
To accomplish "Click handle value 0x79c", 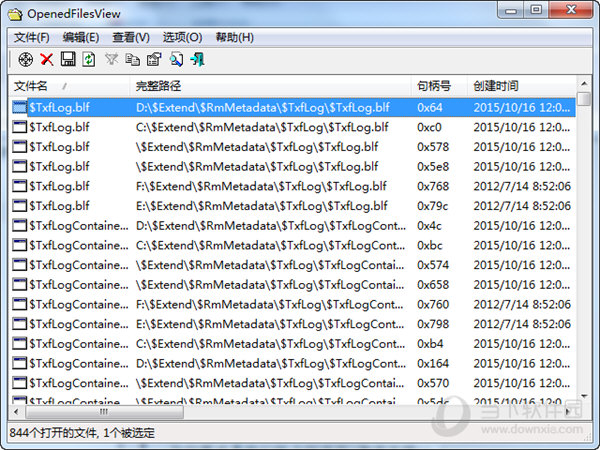I will click(x=432, y=206).
